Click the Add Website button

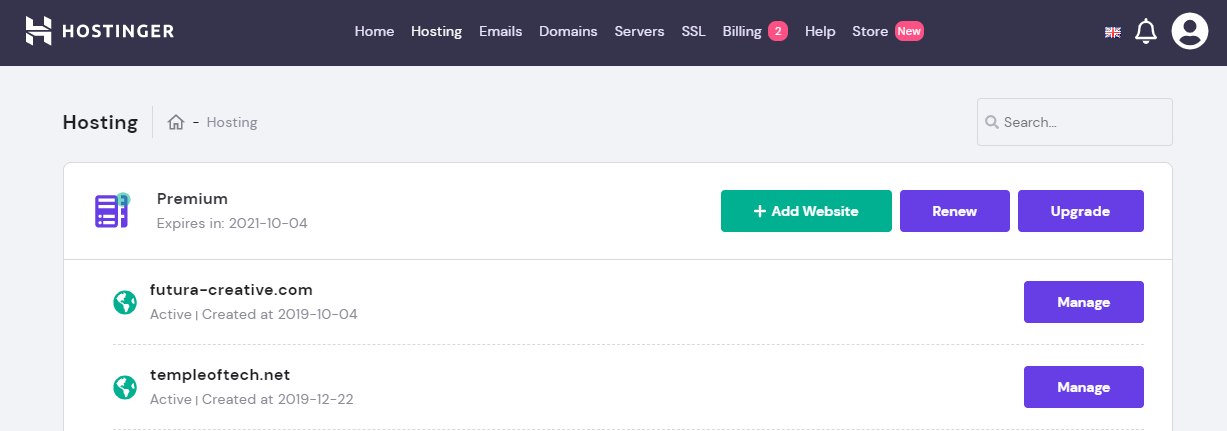point(806,211)
